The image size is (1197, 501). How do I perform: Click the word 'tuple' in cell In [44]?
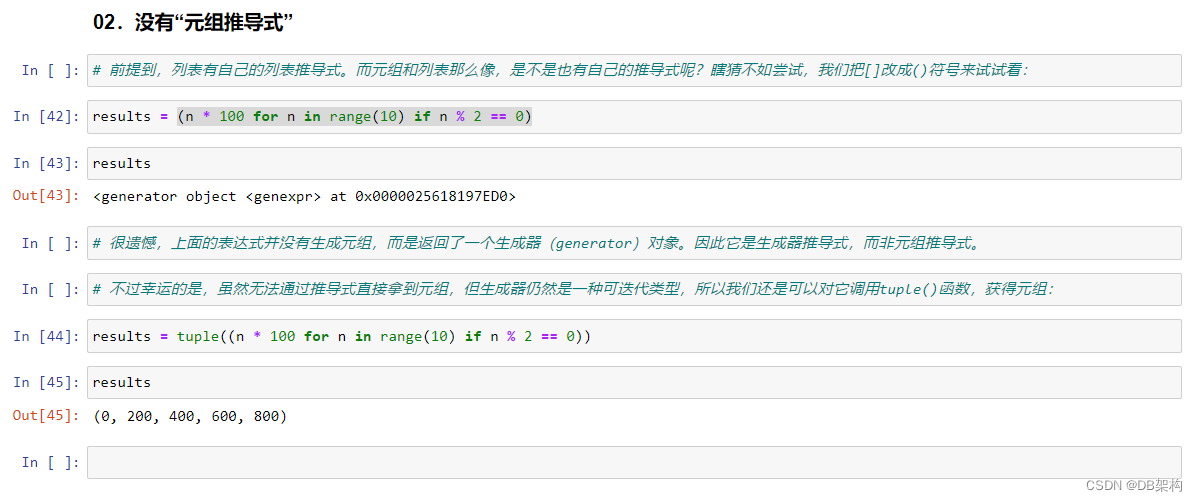coord(198,336)
